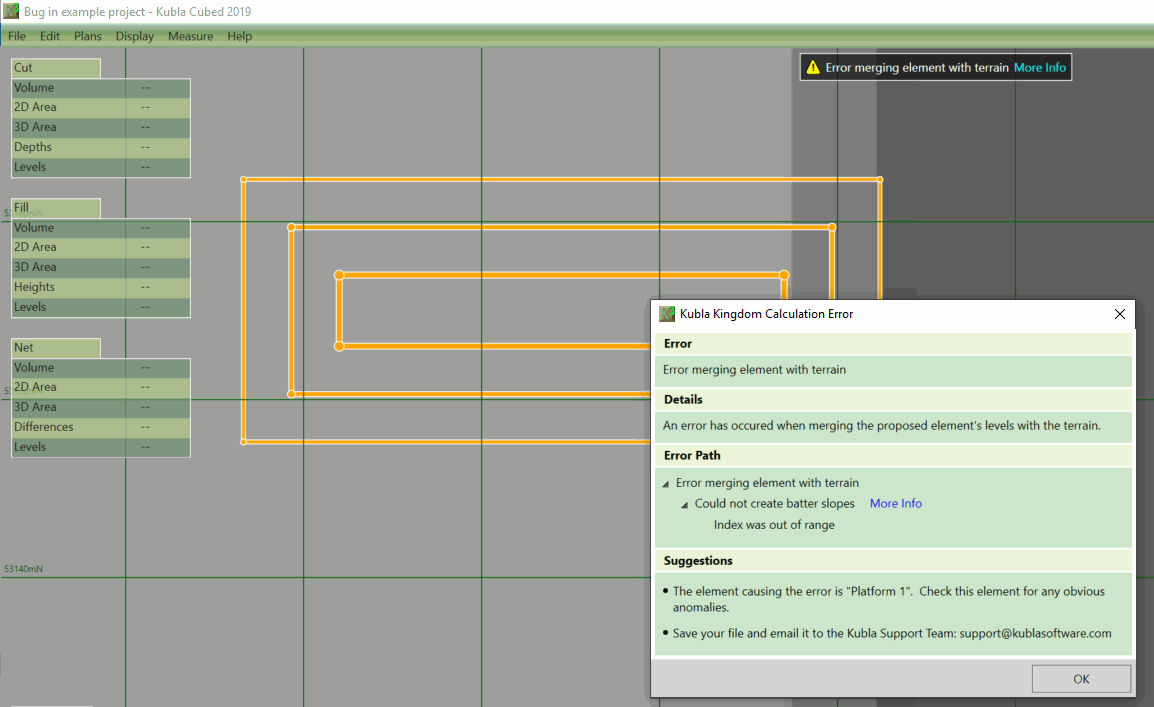Open the Plans menu

tap(88, 36)
